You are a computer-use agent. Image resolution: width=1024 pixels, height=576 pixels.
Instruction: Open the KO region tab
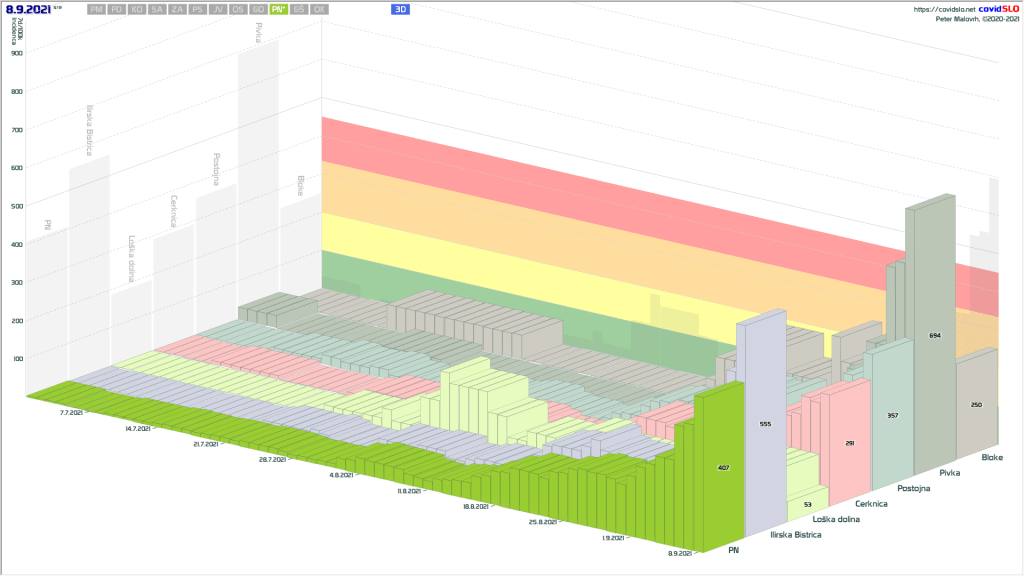[x=137, y=9]
